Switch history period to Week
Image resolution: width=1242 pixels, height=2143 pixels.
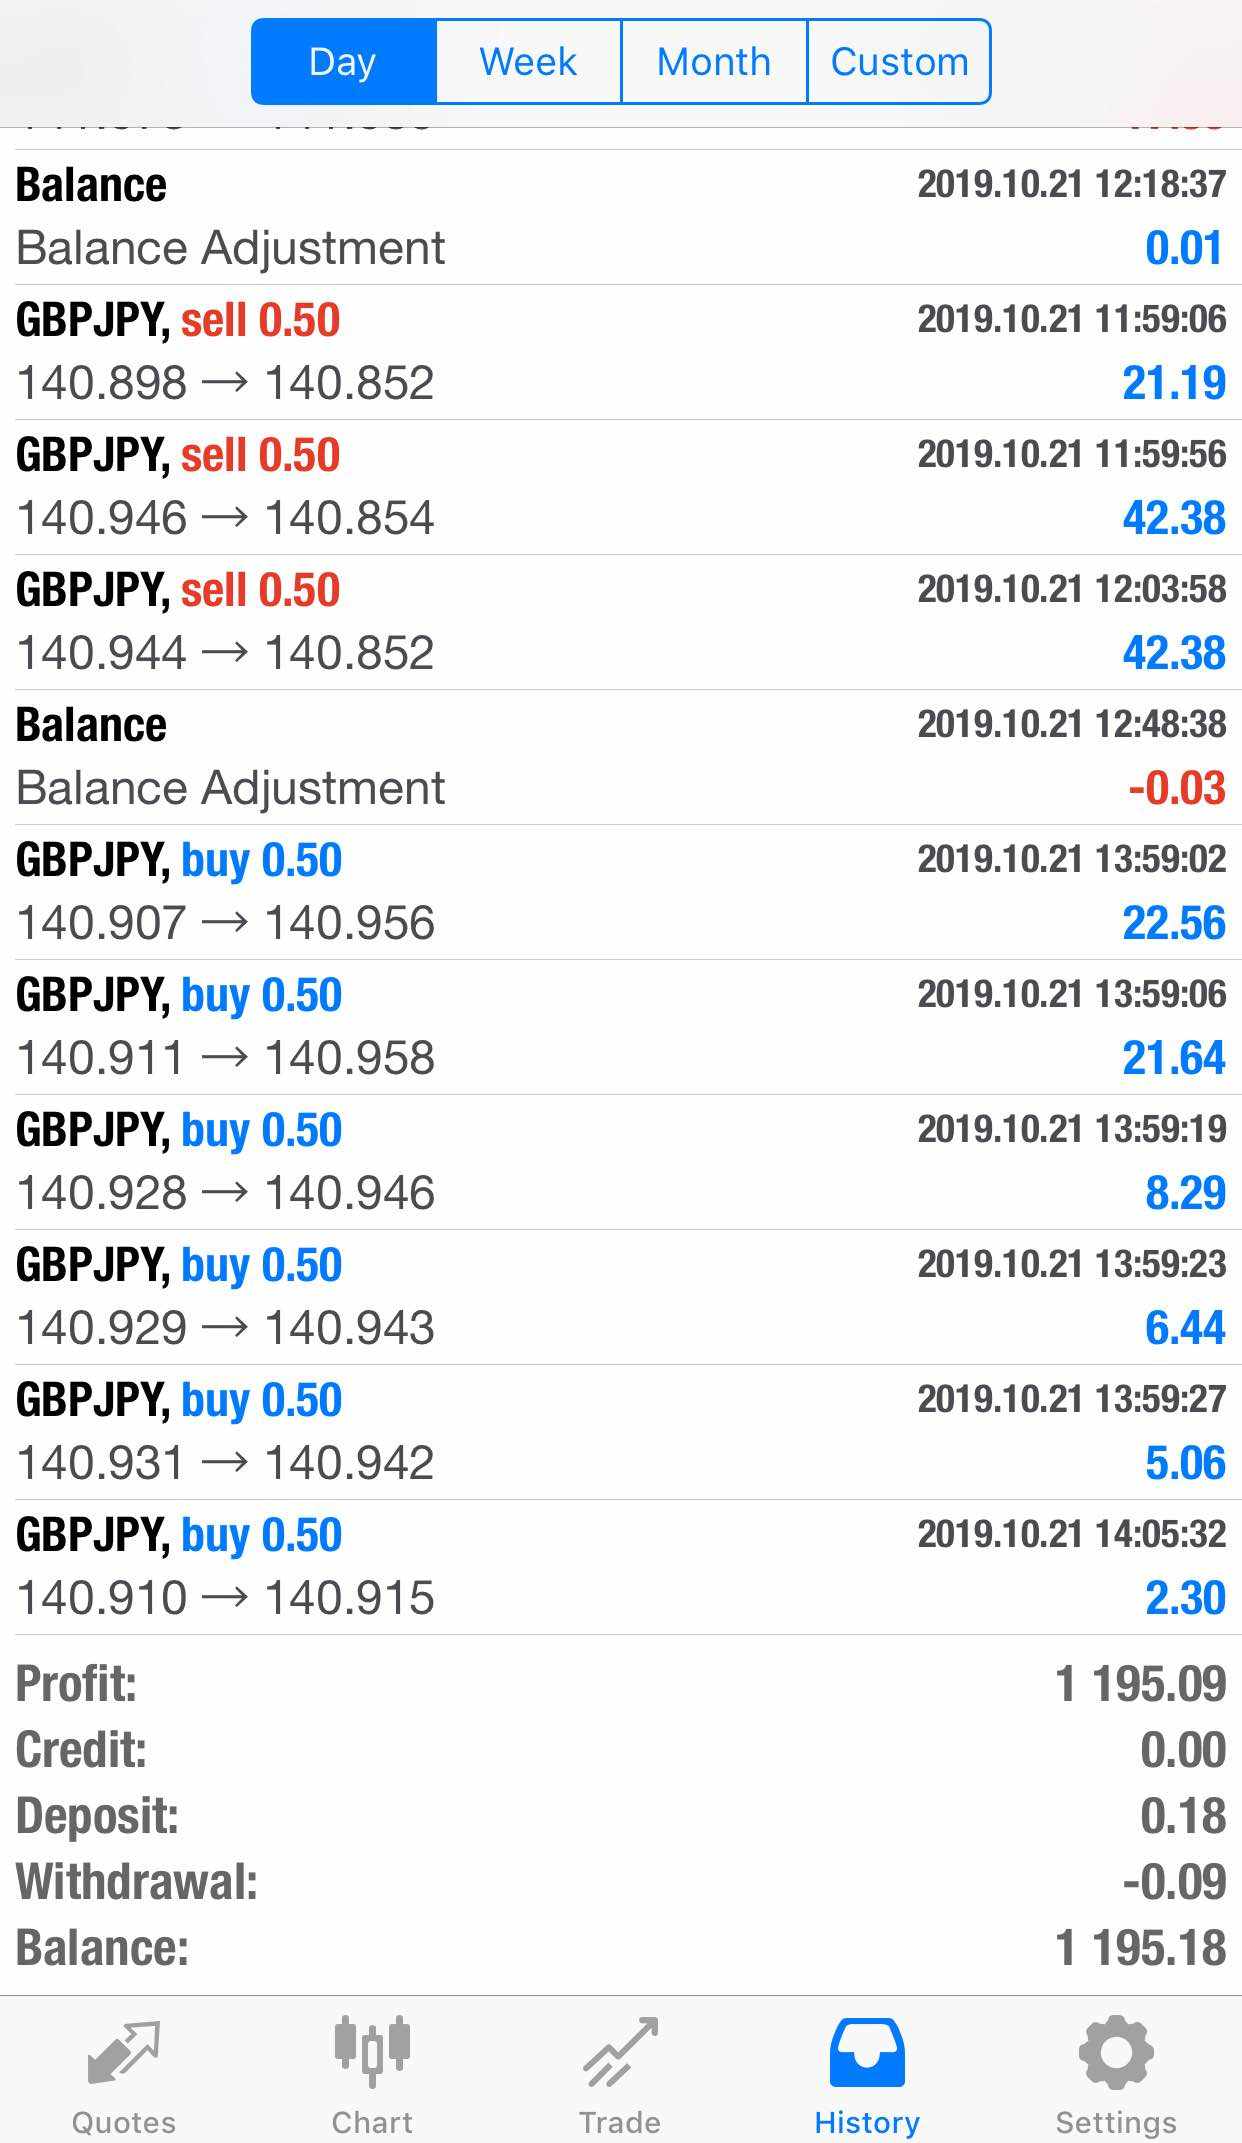coord(529,62)
